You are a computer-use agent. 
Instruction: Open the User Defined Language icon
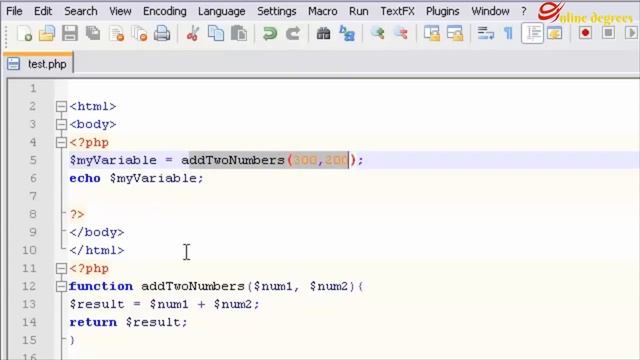pos(555,33)
